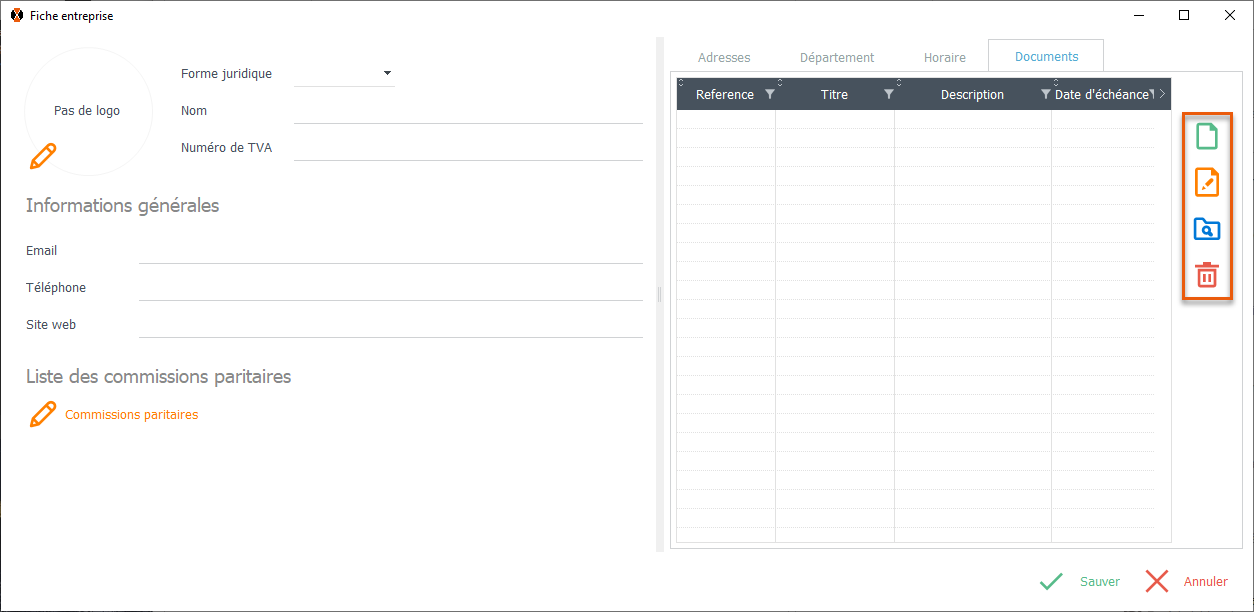
Task: Open filter for Titre column
Action: 888,95
